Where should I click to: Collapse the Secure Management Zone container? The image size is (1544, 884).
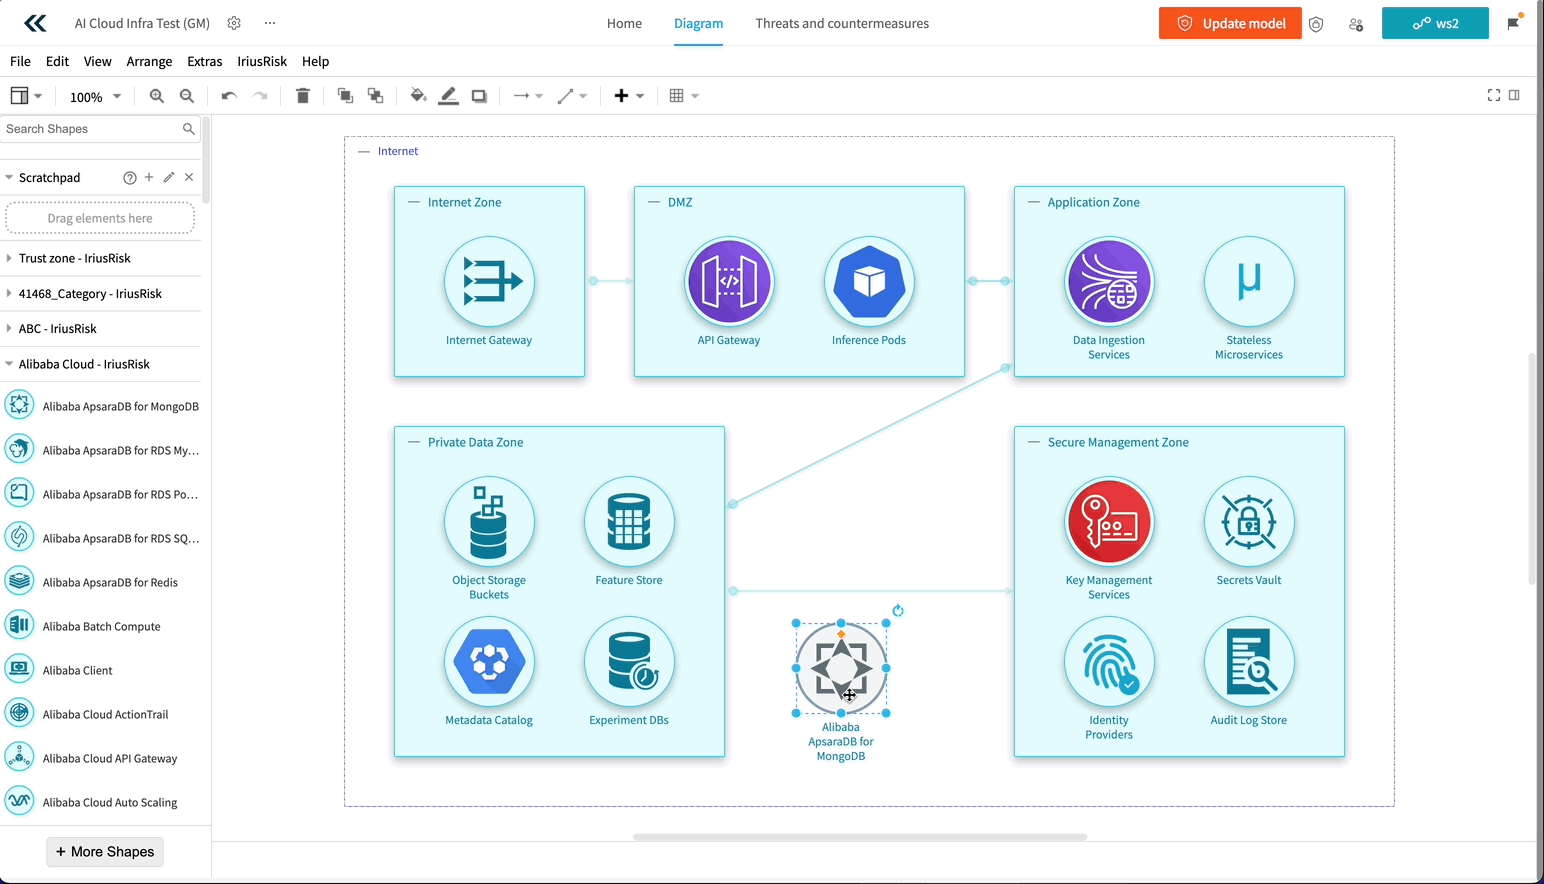[1034, 442]
